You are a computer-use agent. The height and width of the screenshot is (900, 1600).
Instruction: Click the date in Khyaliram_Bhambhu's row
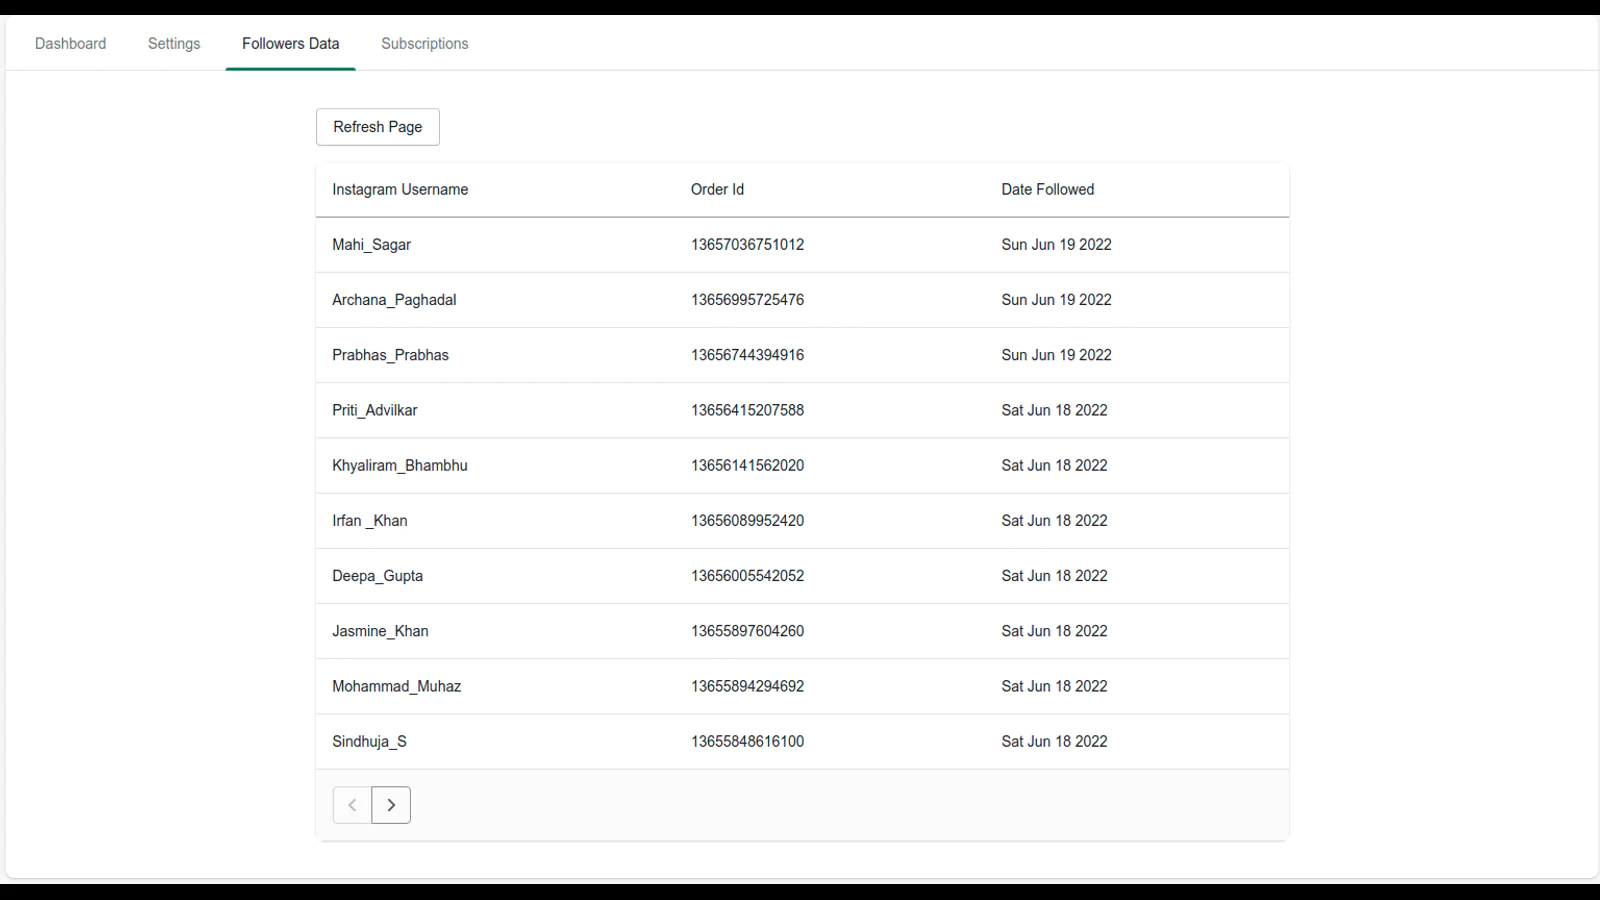coord(1054,465)
